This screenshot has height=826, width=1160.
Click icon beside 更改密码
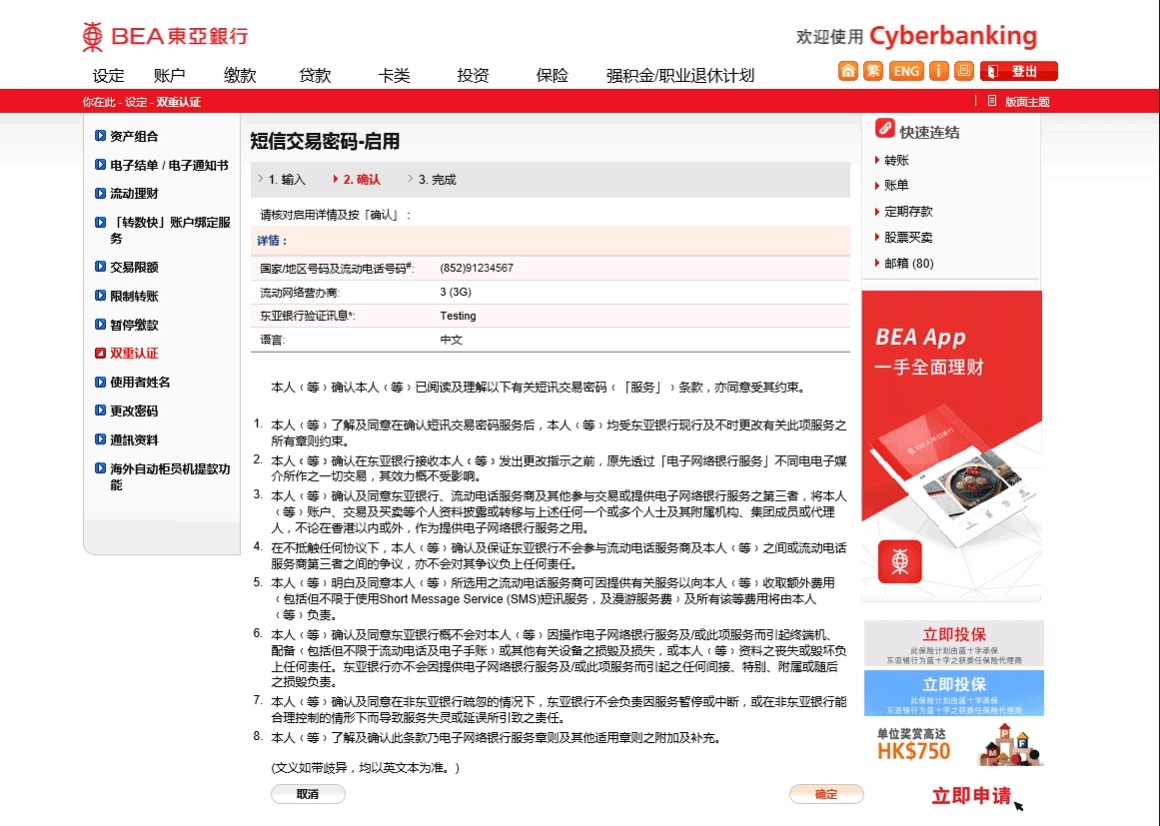101,410
